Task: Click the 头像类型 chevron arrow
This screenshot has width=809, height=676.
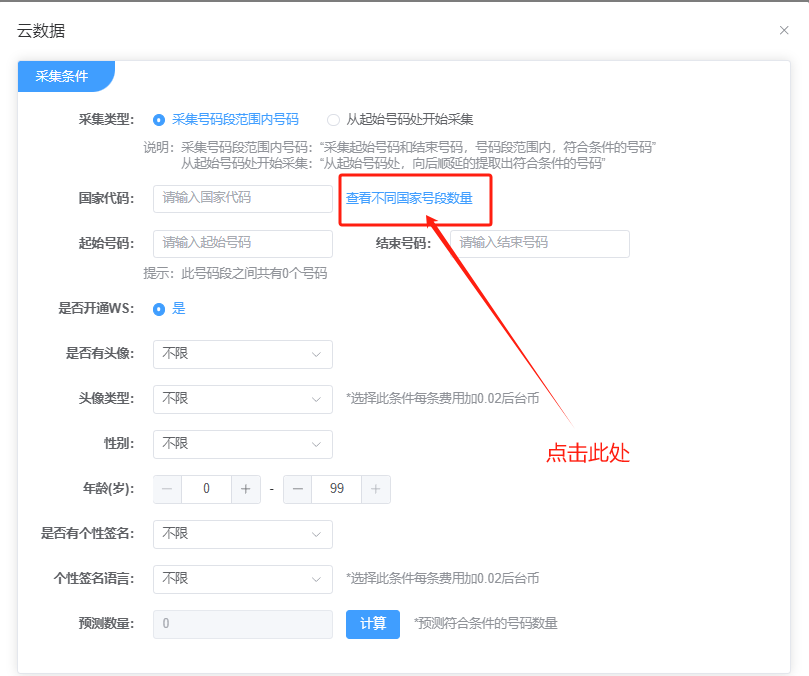Action: pos(316,399)
